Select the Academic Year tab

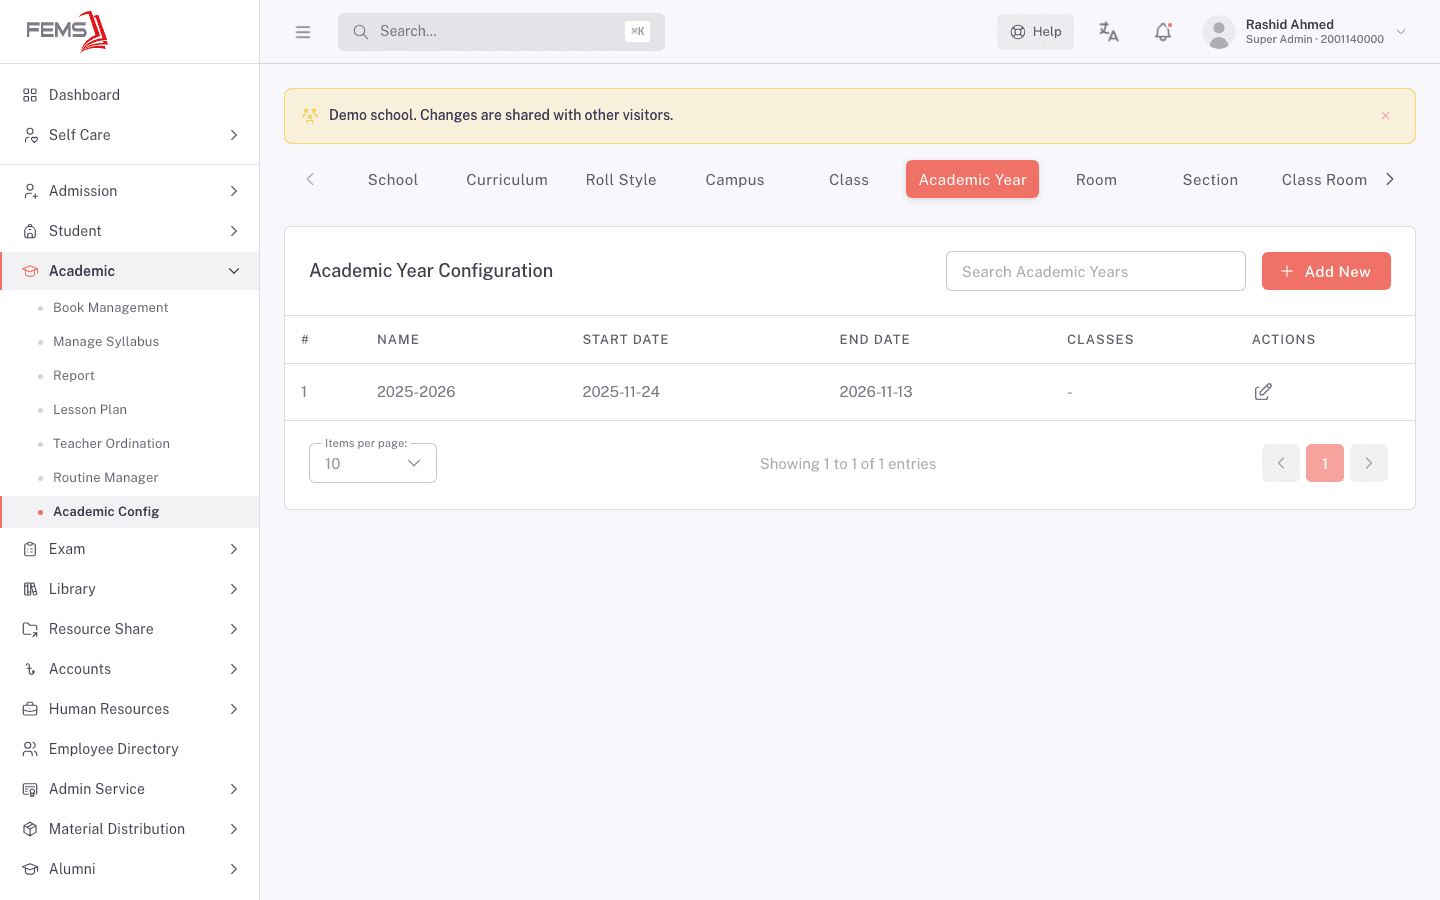tap(973, 180)
